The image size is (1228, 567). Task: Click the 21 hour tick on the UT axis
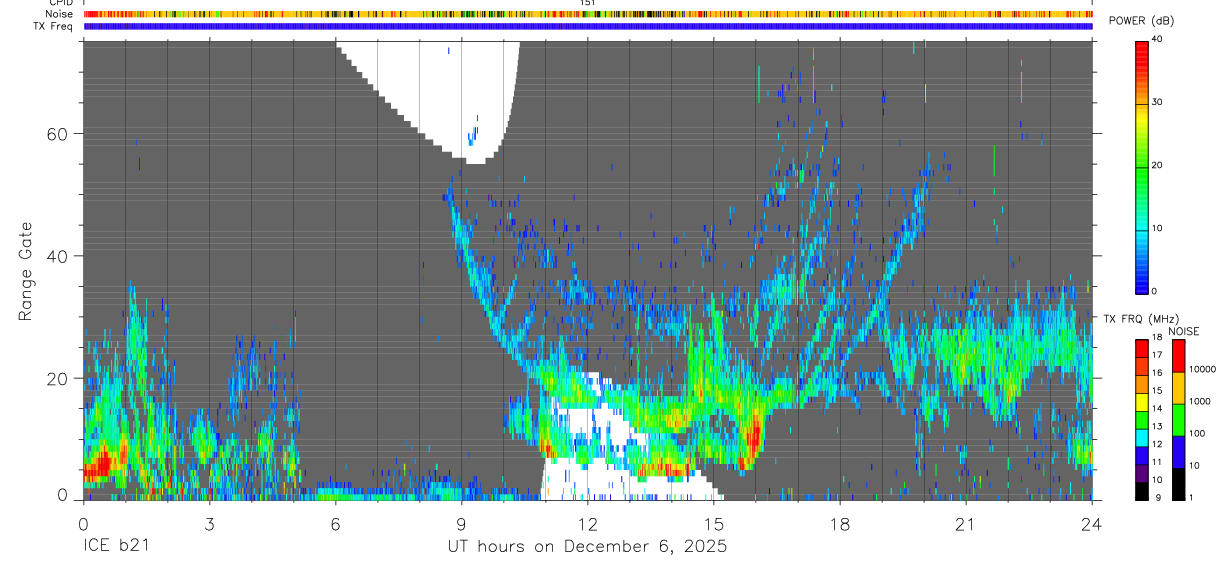click(x=966, y=523)
